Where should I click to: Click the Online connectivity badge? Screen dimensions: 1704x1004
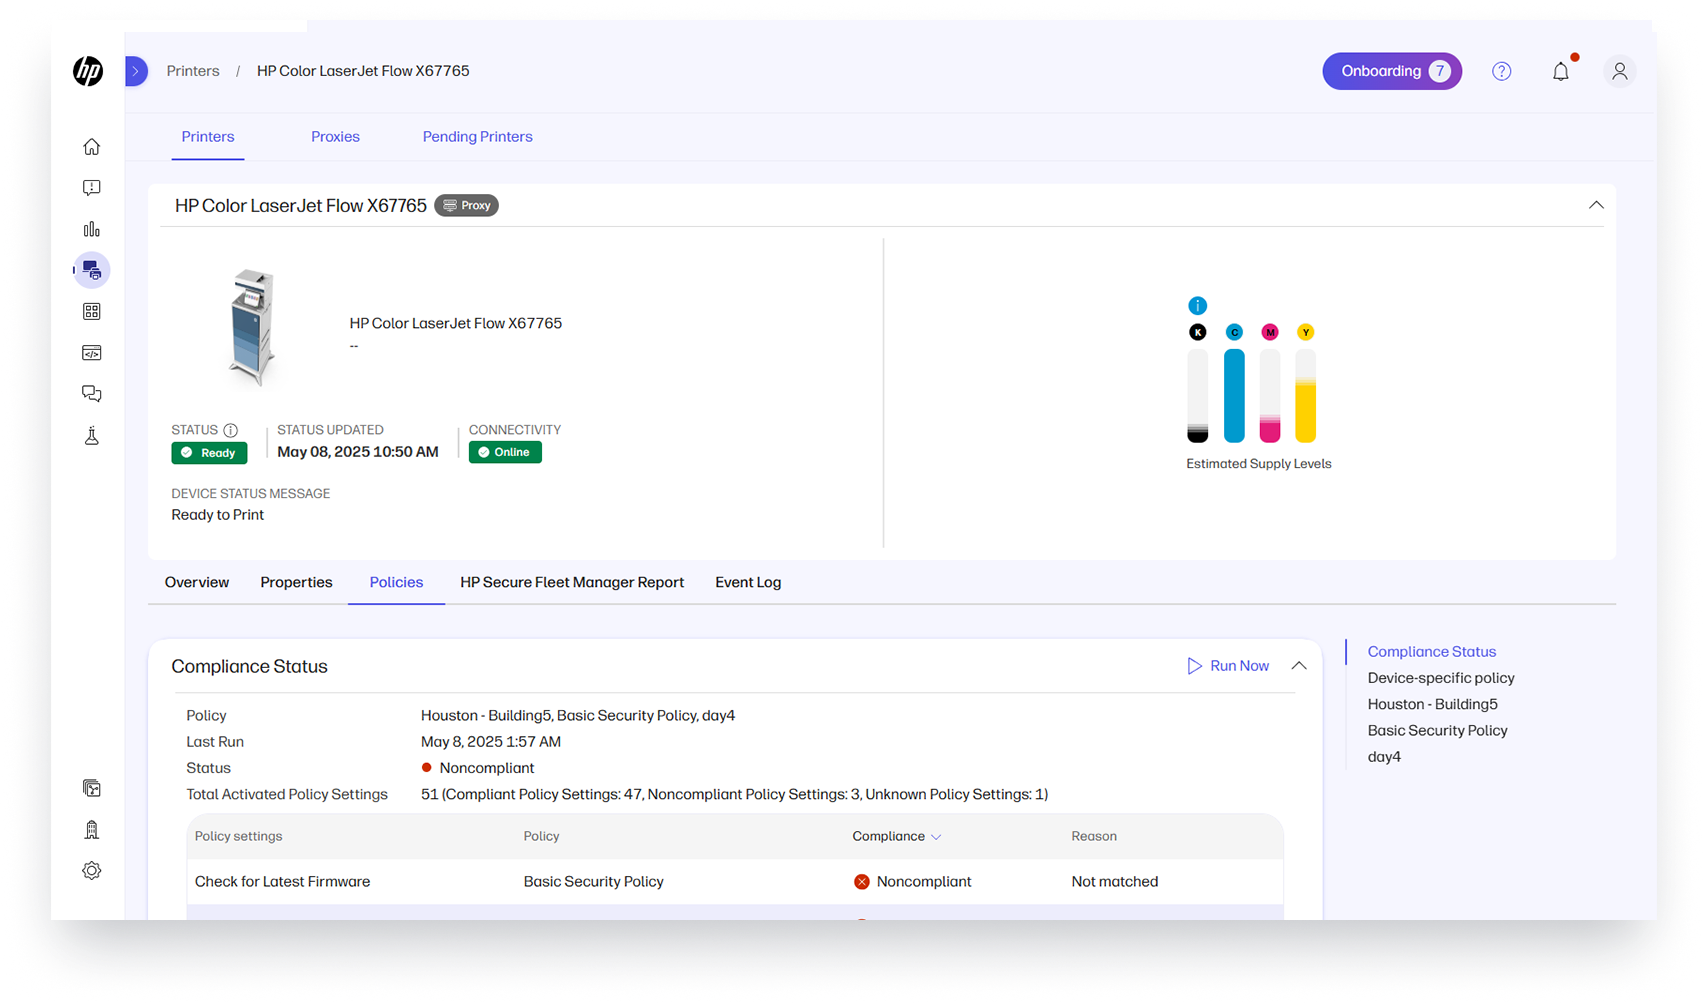click(x=505, y=452)
